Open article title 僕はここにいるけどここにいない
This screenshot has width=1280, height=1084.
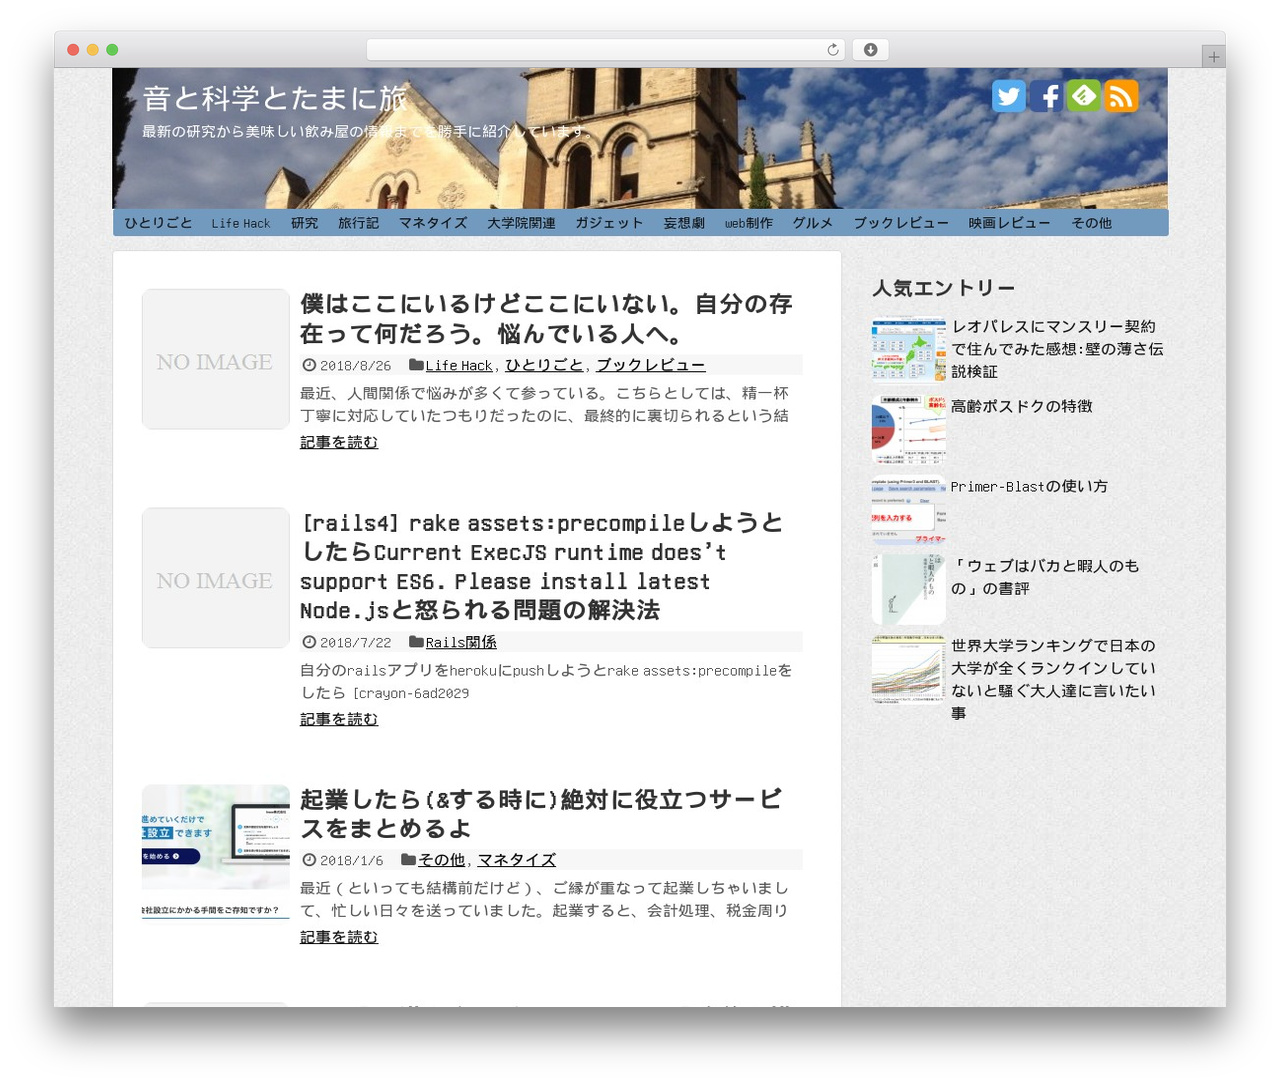click(546, 318)
